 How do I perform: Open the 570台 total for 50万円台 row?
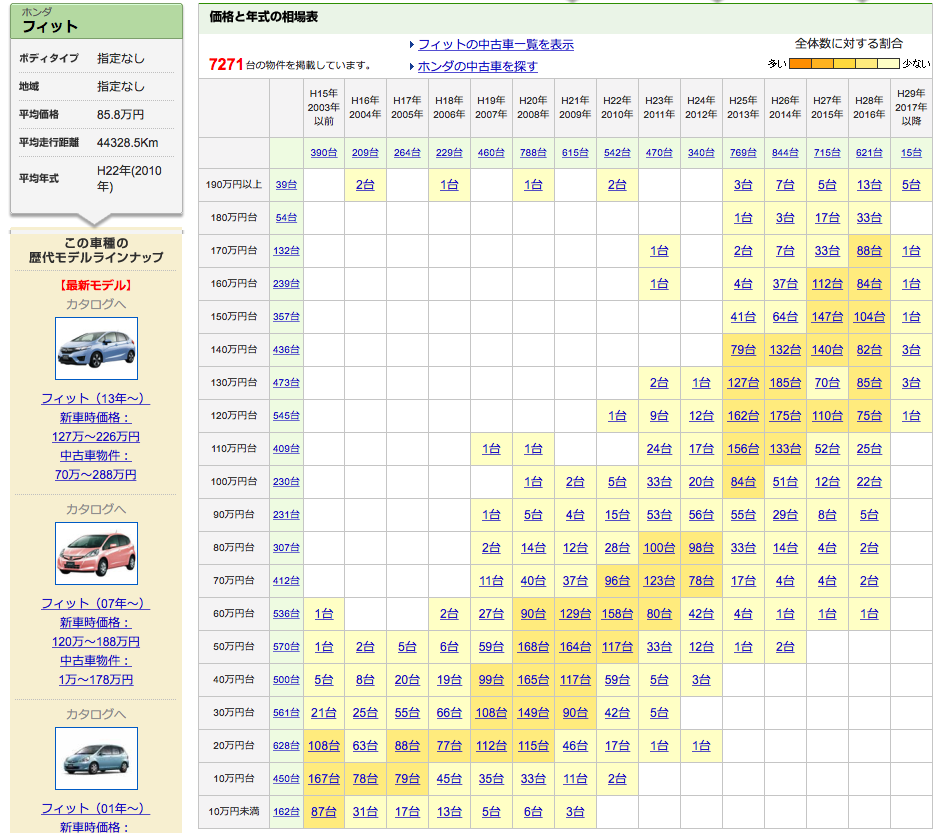tap(286, 646)
